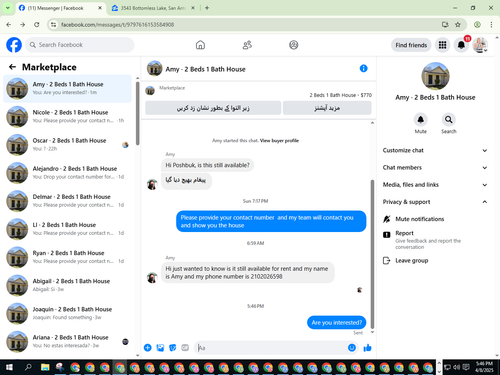
Task: Report this conversation
Action: 435,240
